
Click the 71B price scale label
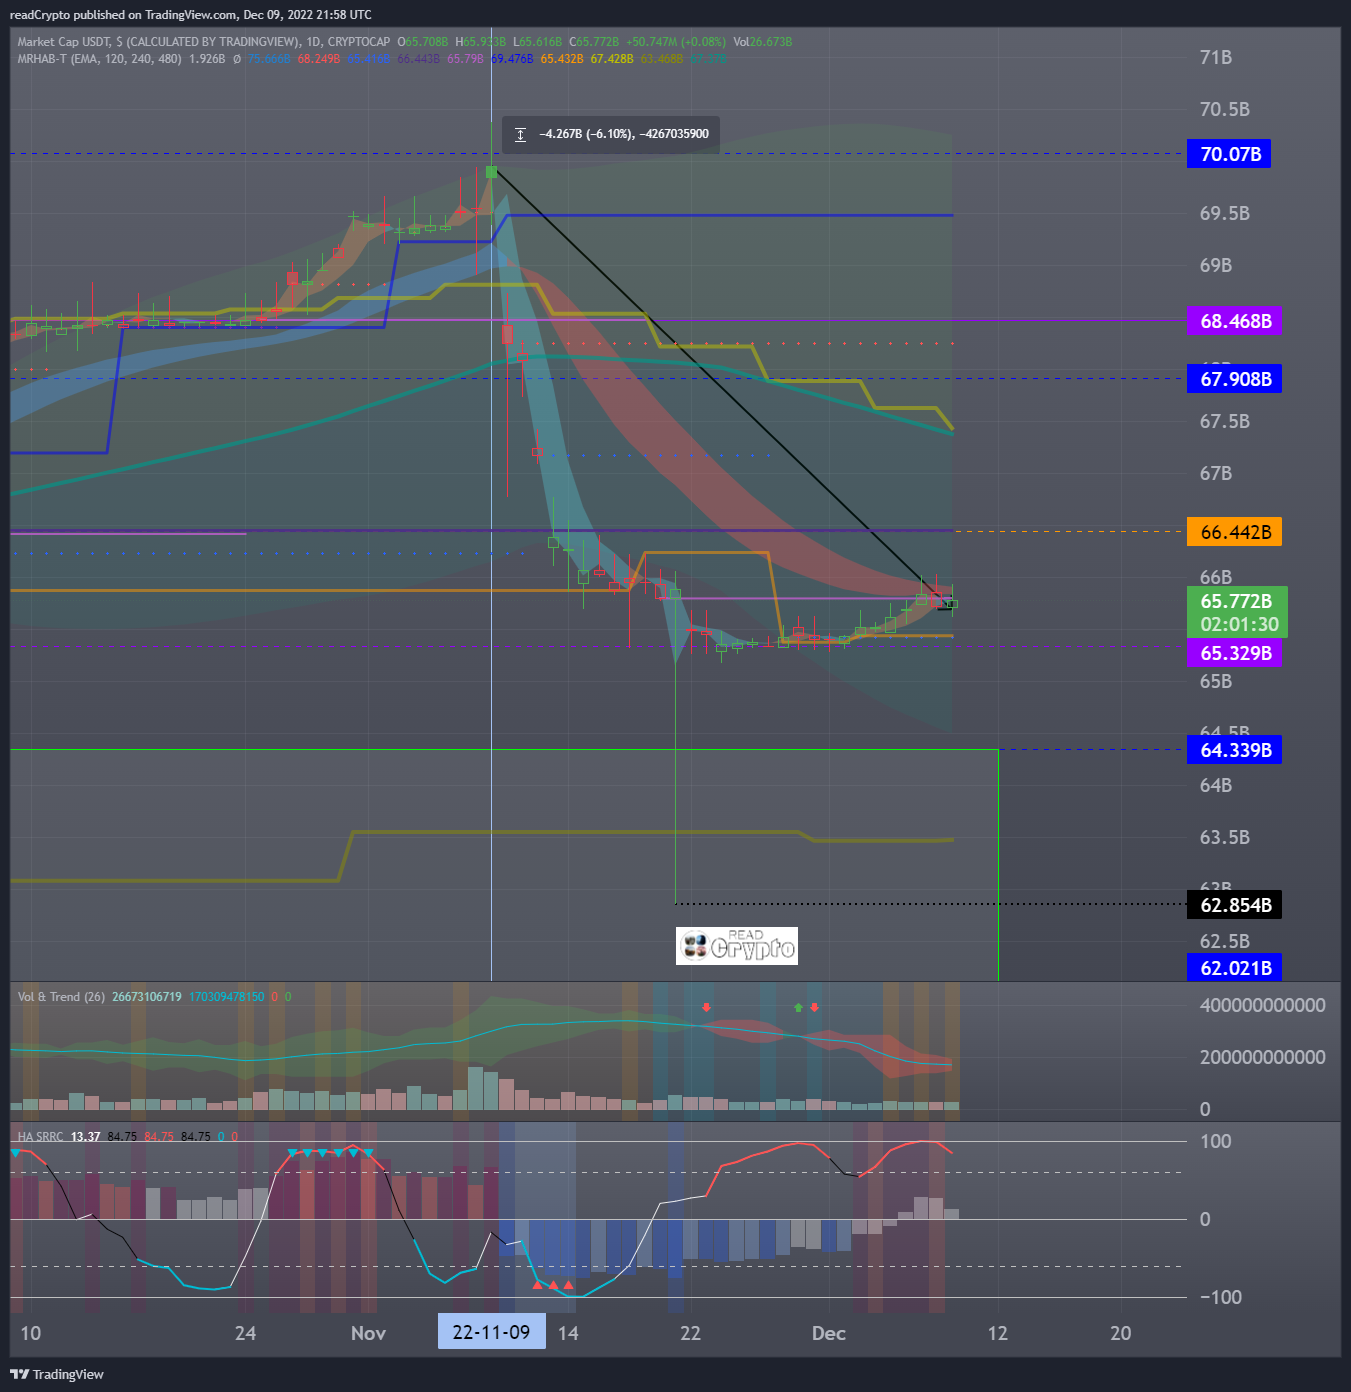point(1215,57)
